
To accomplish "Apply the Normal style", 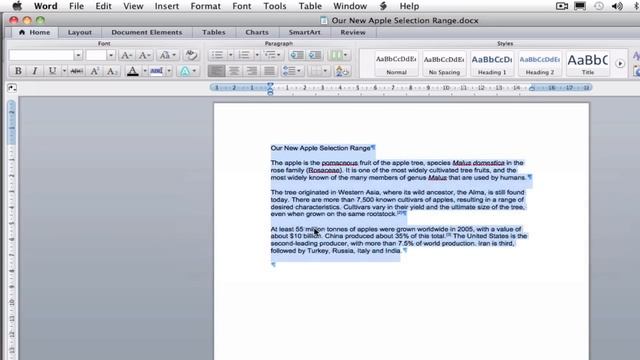I will click(x=396, y=64).
